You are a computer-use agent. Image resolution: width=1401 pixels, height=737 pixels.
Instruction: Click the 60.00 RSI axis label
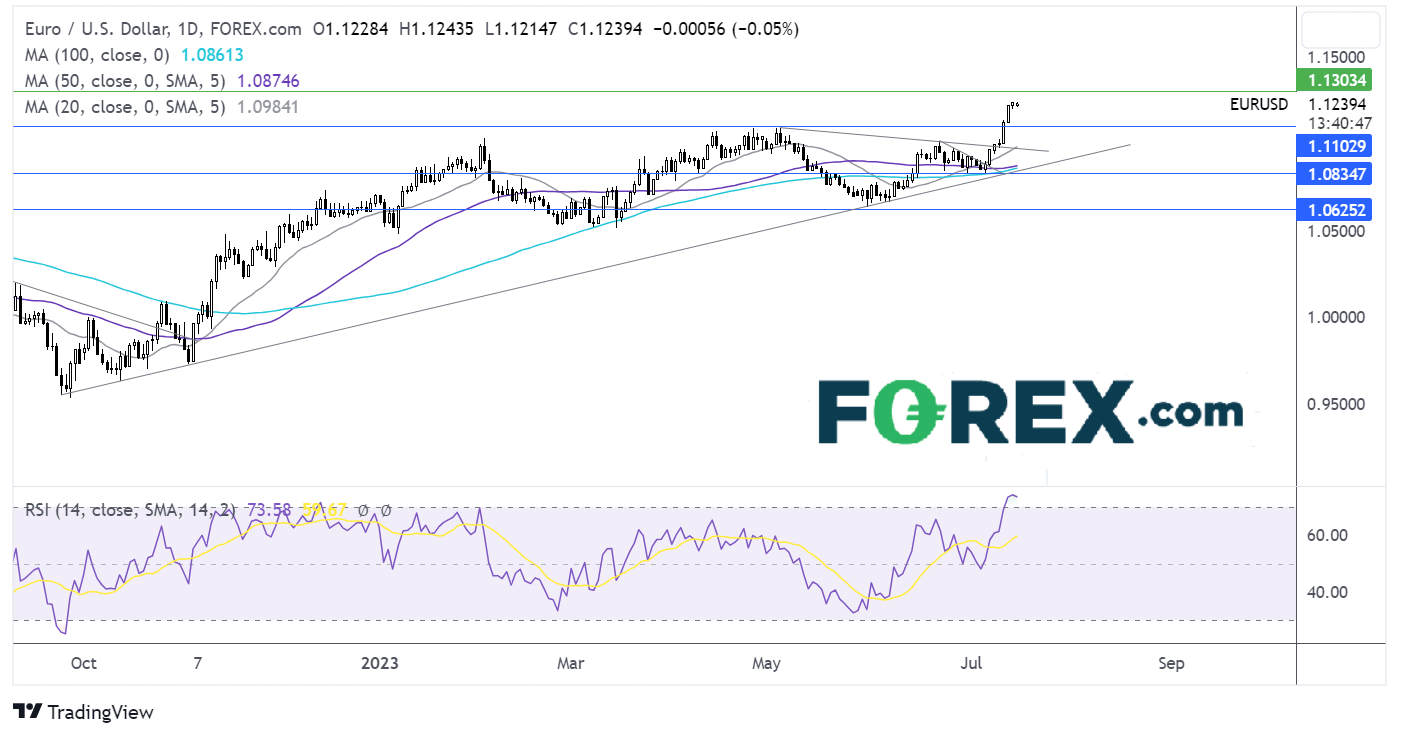click(x=1325, y=535)
